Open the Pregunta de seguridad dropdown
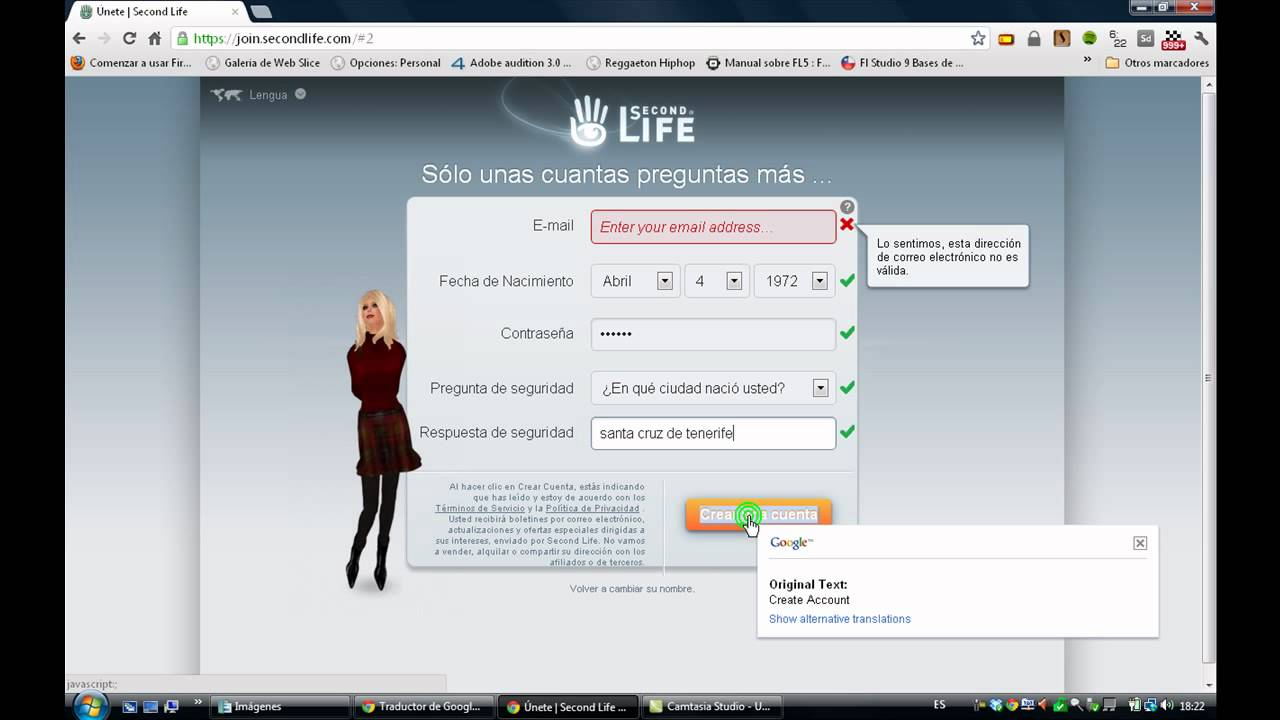 713,388
